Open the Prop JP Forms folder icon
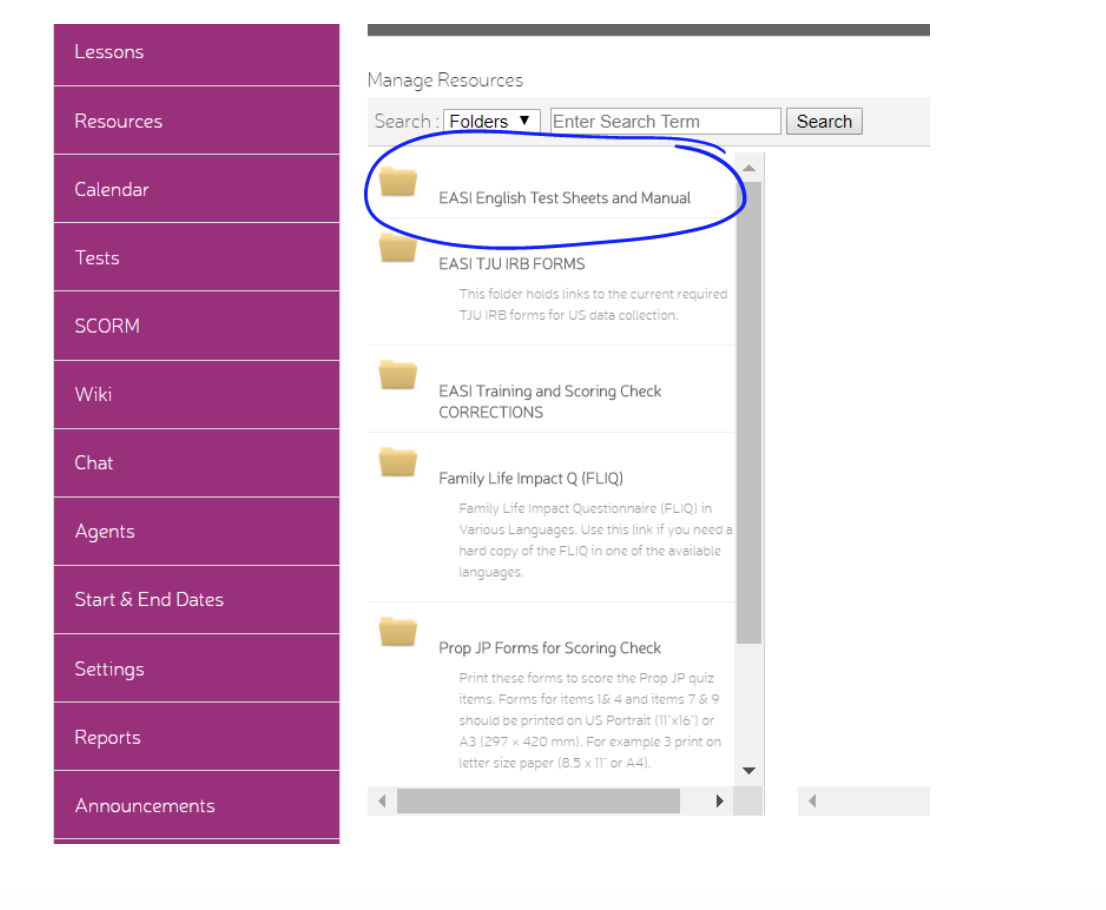 tap(397, 630)
